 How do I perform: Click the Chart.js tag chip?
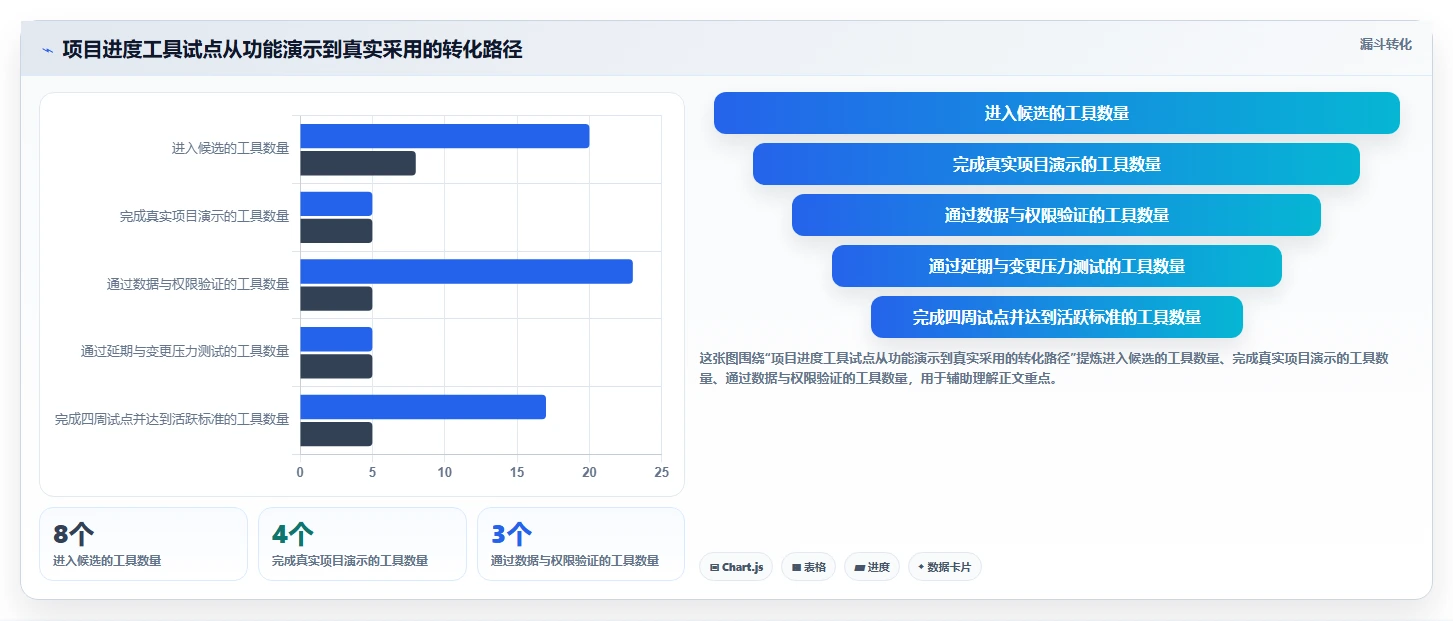pyautogui.click(x=736, y=567)
